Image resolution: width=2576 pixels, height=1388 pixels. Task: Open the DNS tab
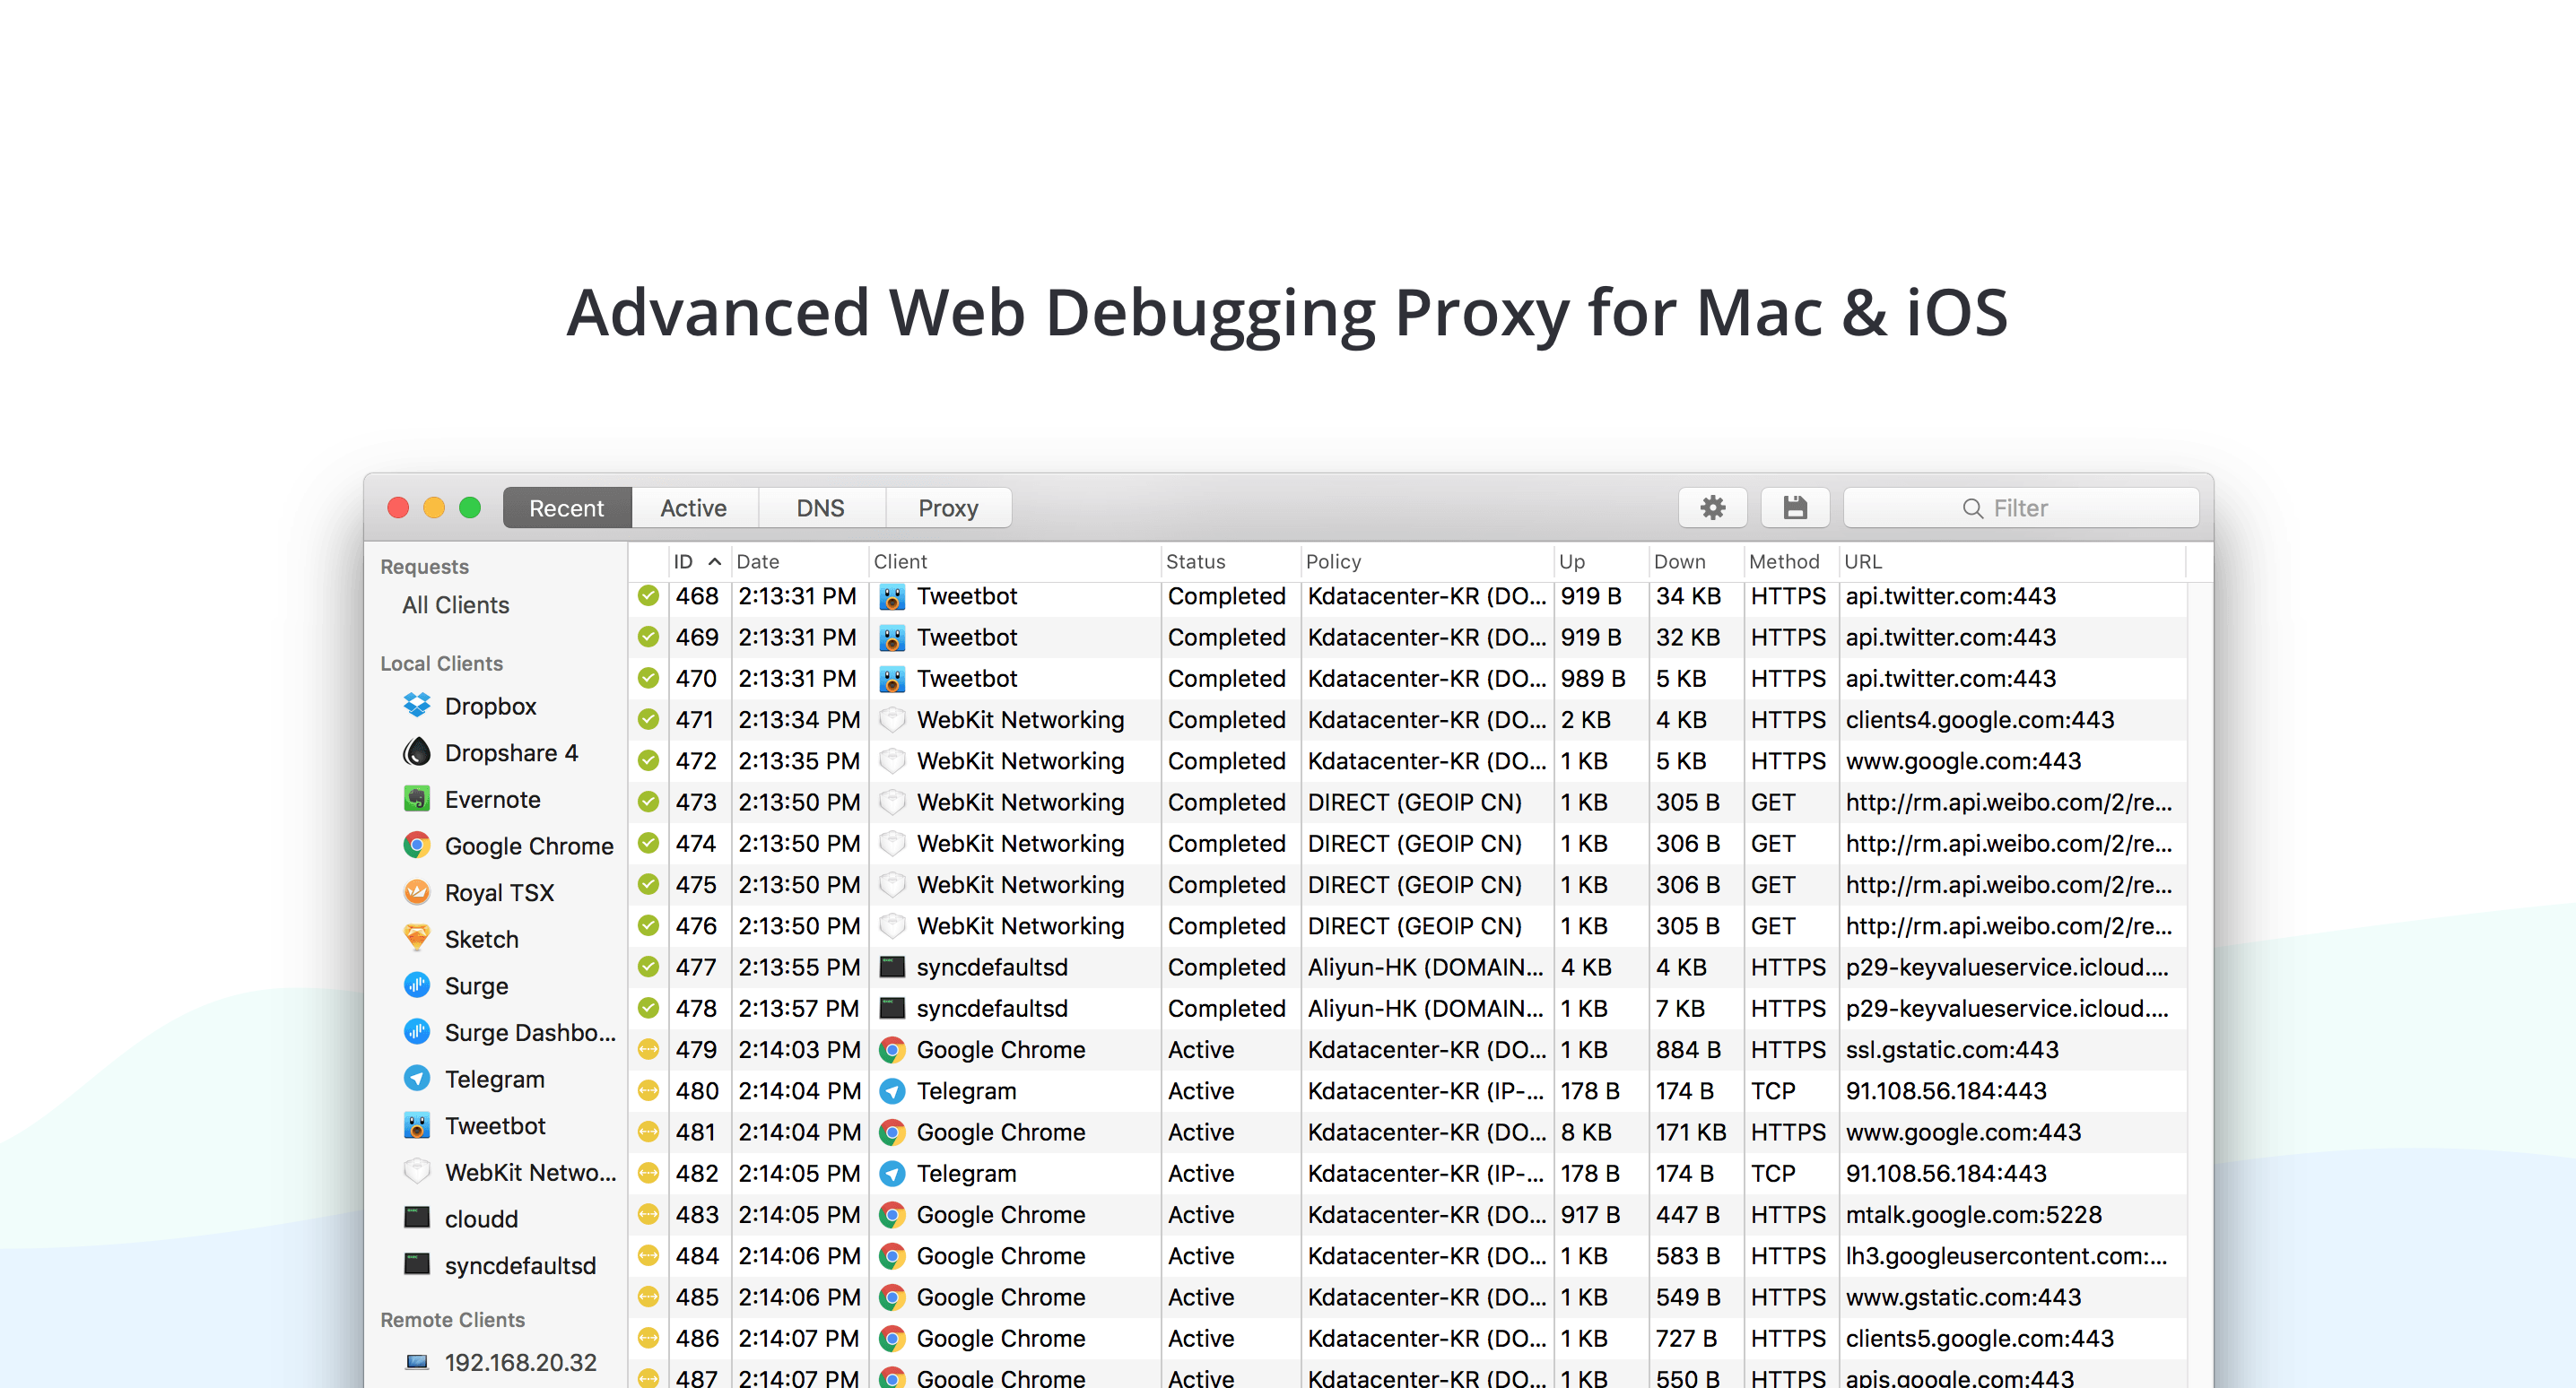pos(821,508)
